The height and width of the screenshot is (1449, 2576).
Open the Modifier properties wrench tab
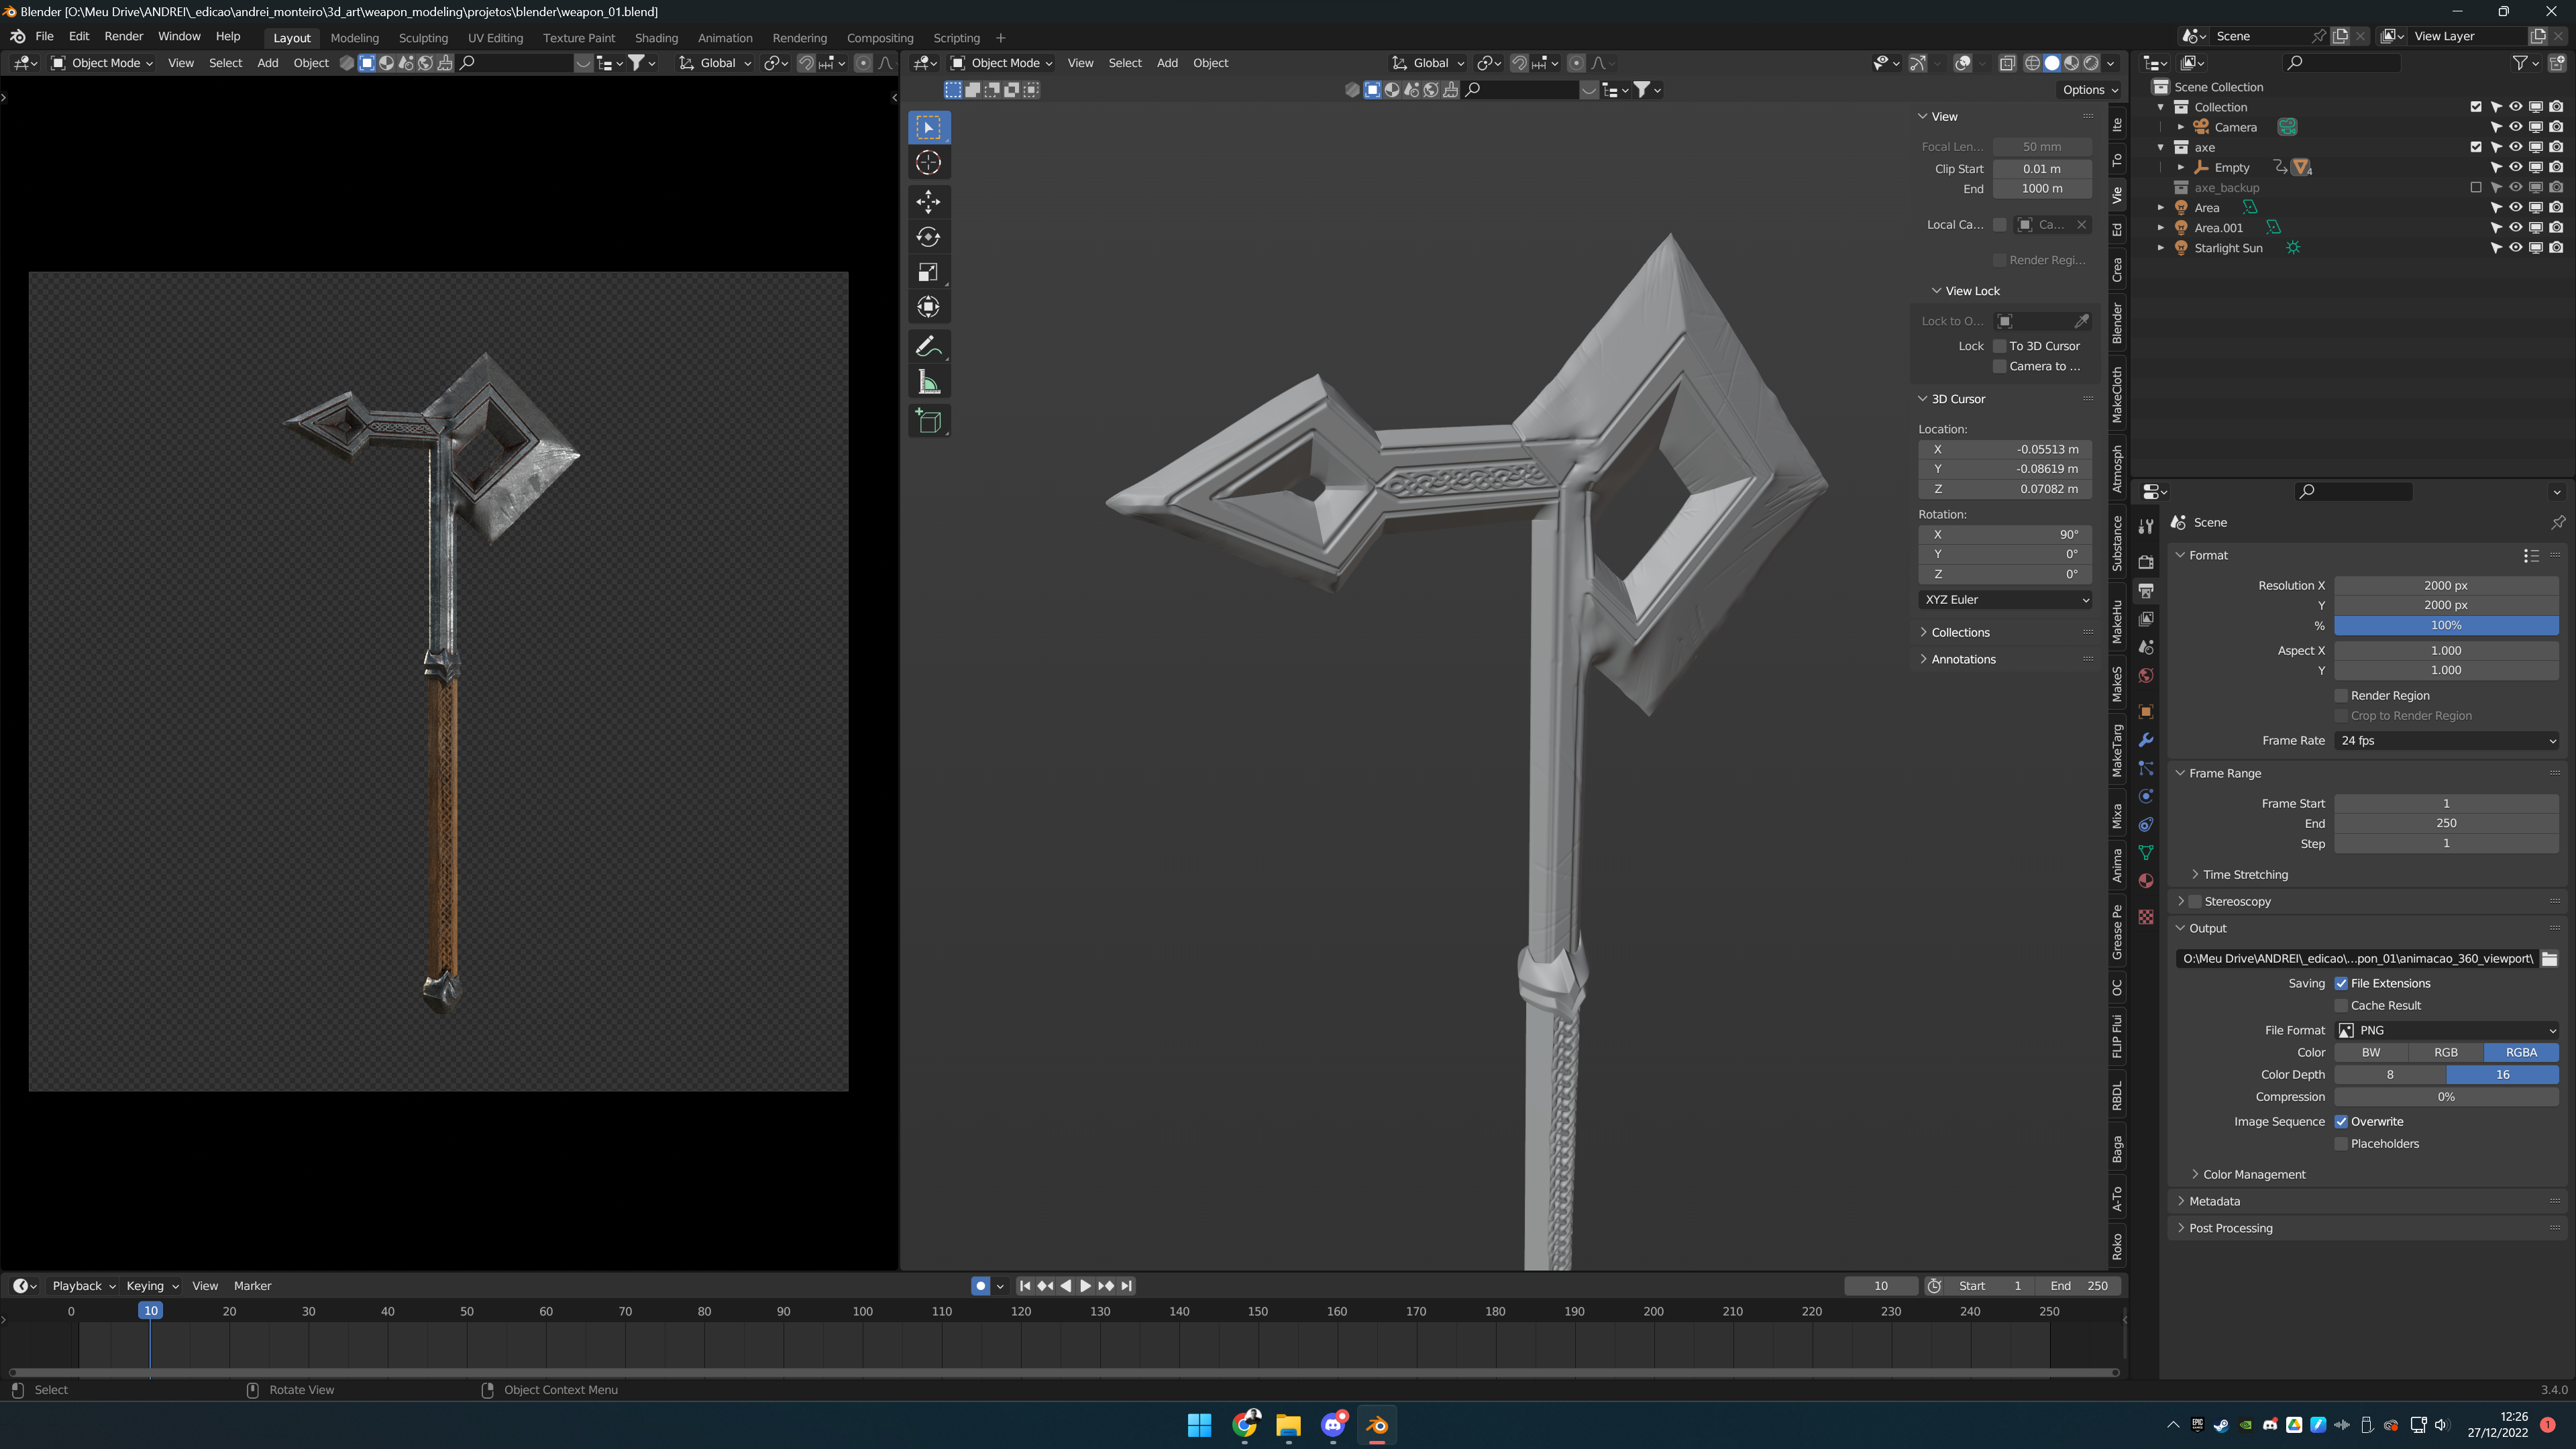click(2145, 740)
